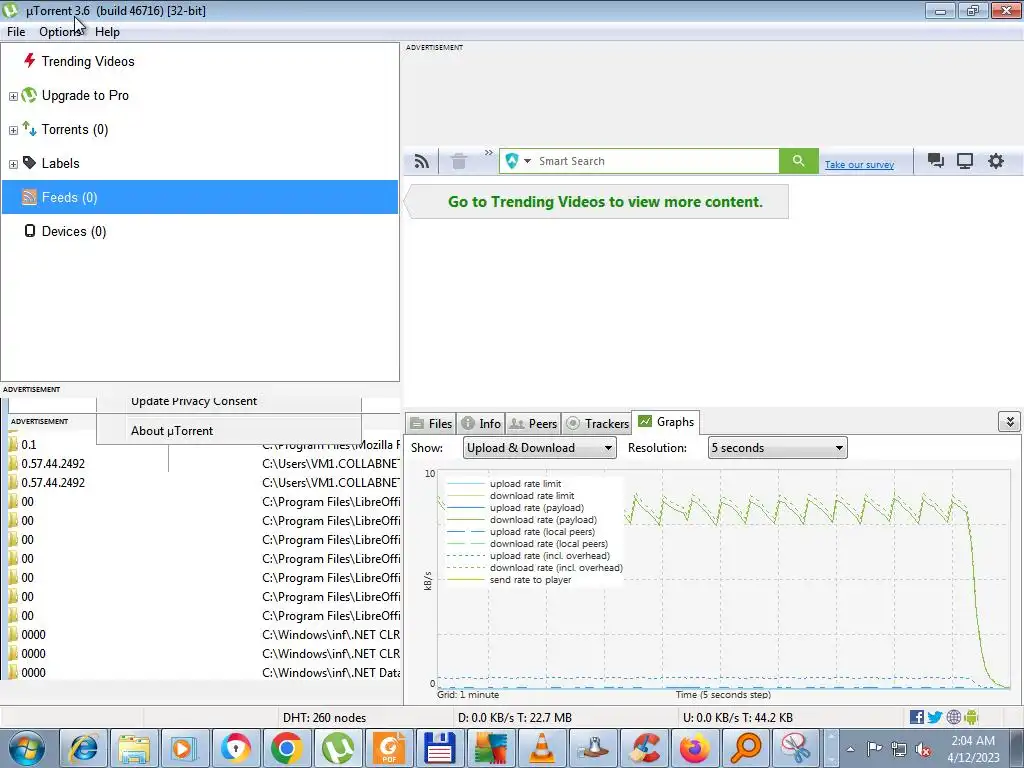Select Trending Videos in the sidebar

(88, 61)
